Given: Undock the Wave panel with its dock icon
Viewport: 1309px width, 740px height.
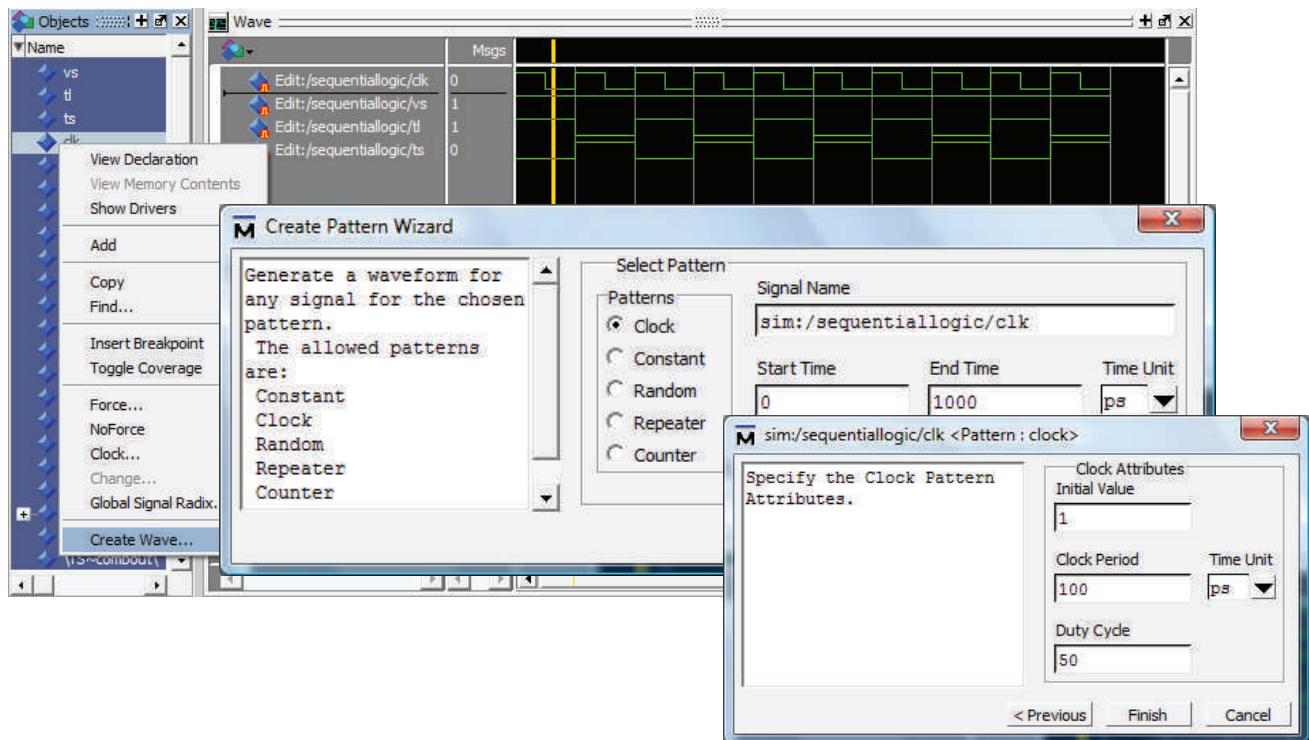Looking at the screenshot, I should pos(1166,20).
